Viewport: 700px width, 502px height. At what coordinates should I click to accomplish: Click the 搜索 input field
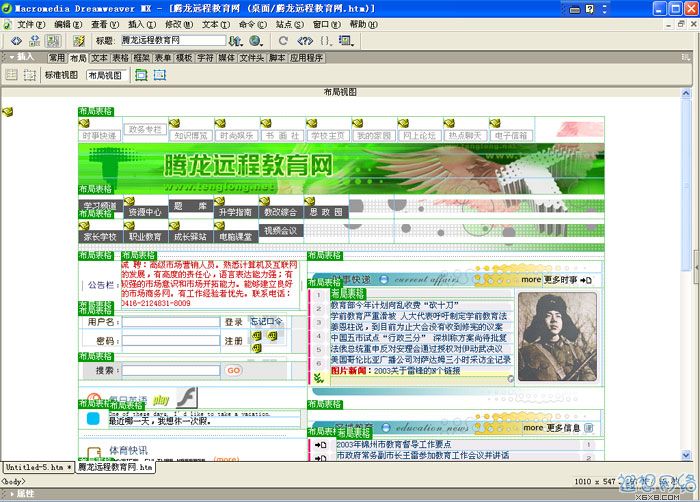pos(171,370)
